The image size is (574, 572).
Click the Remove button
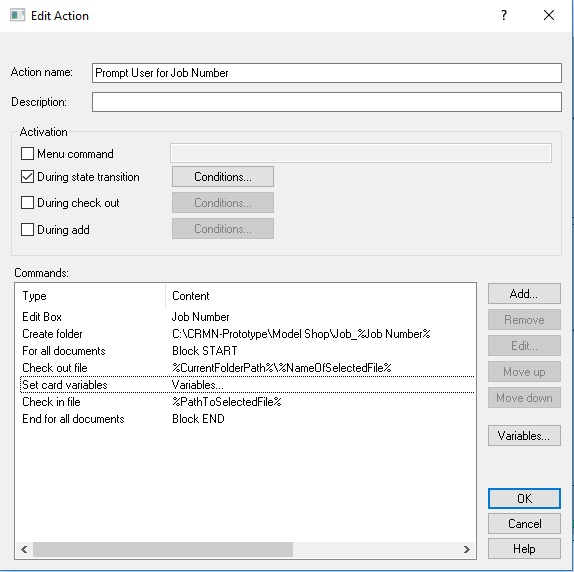pyautogui.click(x=524, y=319)
